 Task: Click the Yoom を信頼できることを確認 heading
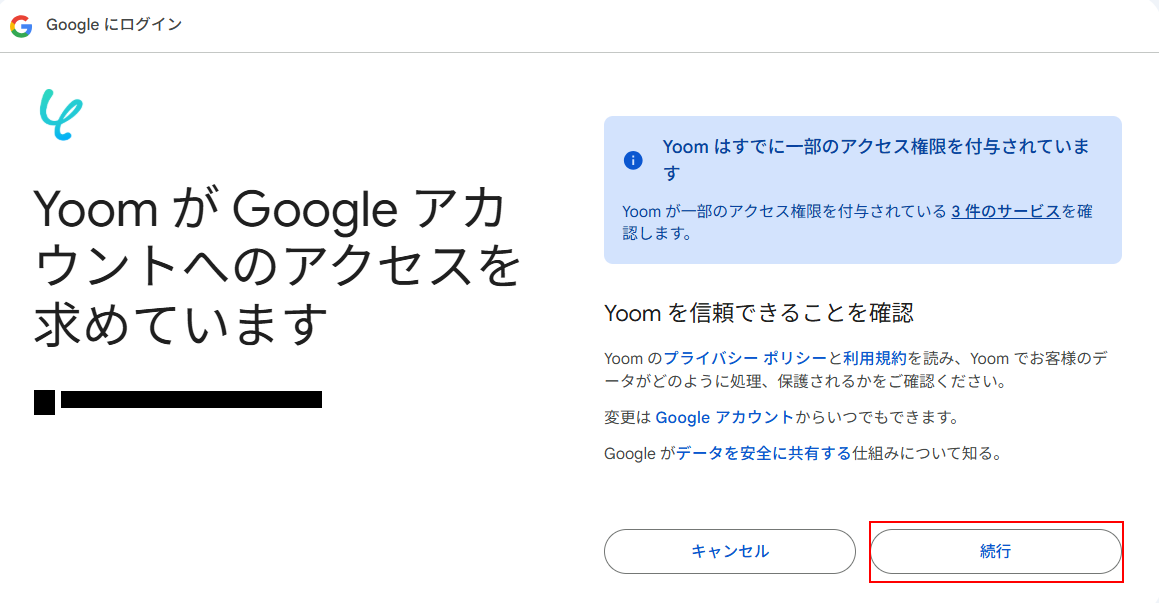[759, 313]
